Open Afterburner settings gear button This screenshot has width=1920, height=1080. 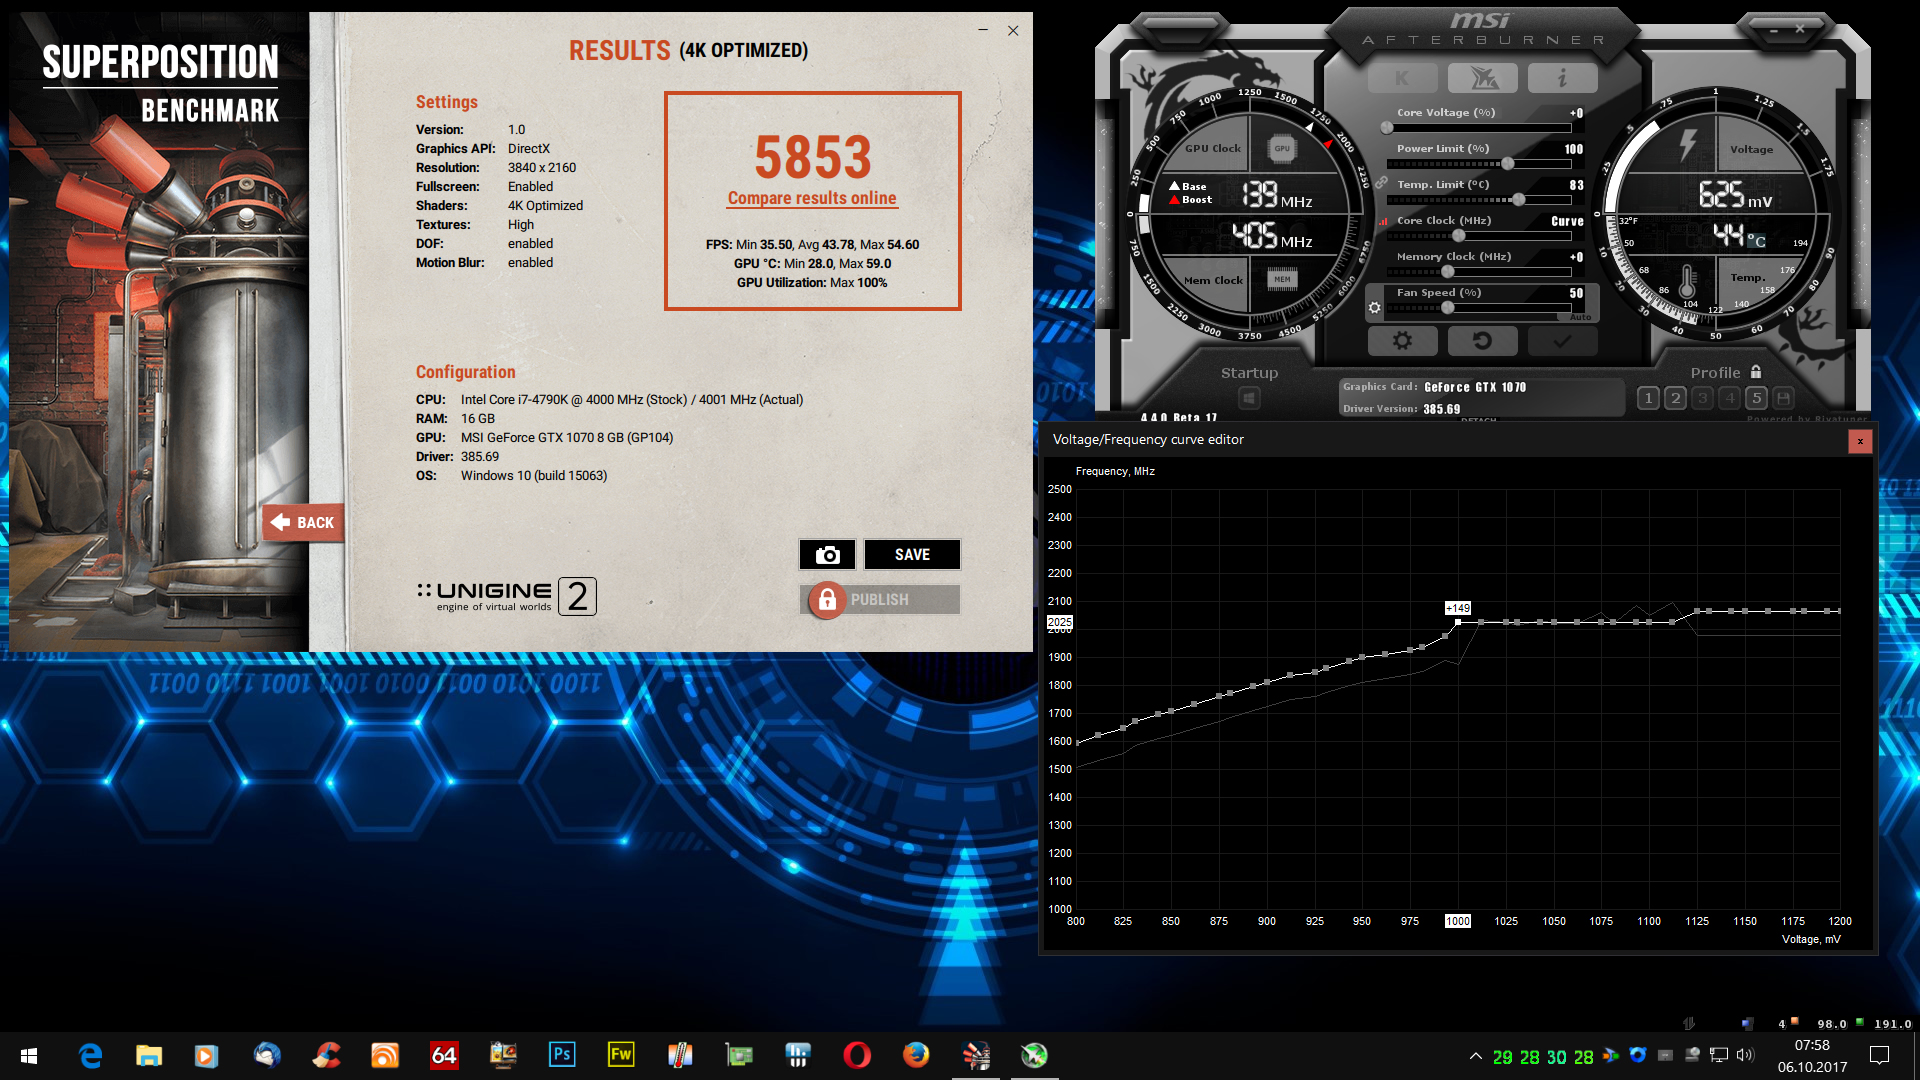click(1402, 341)
